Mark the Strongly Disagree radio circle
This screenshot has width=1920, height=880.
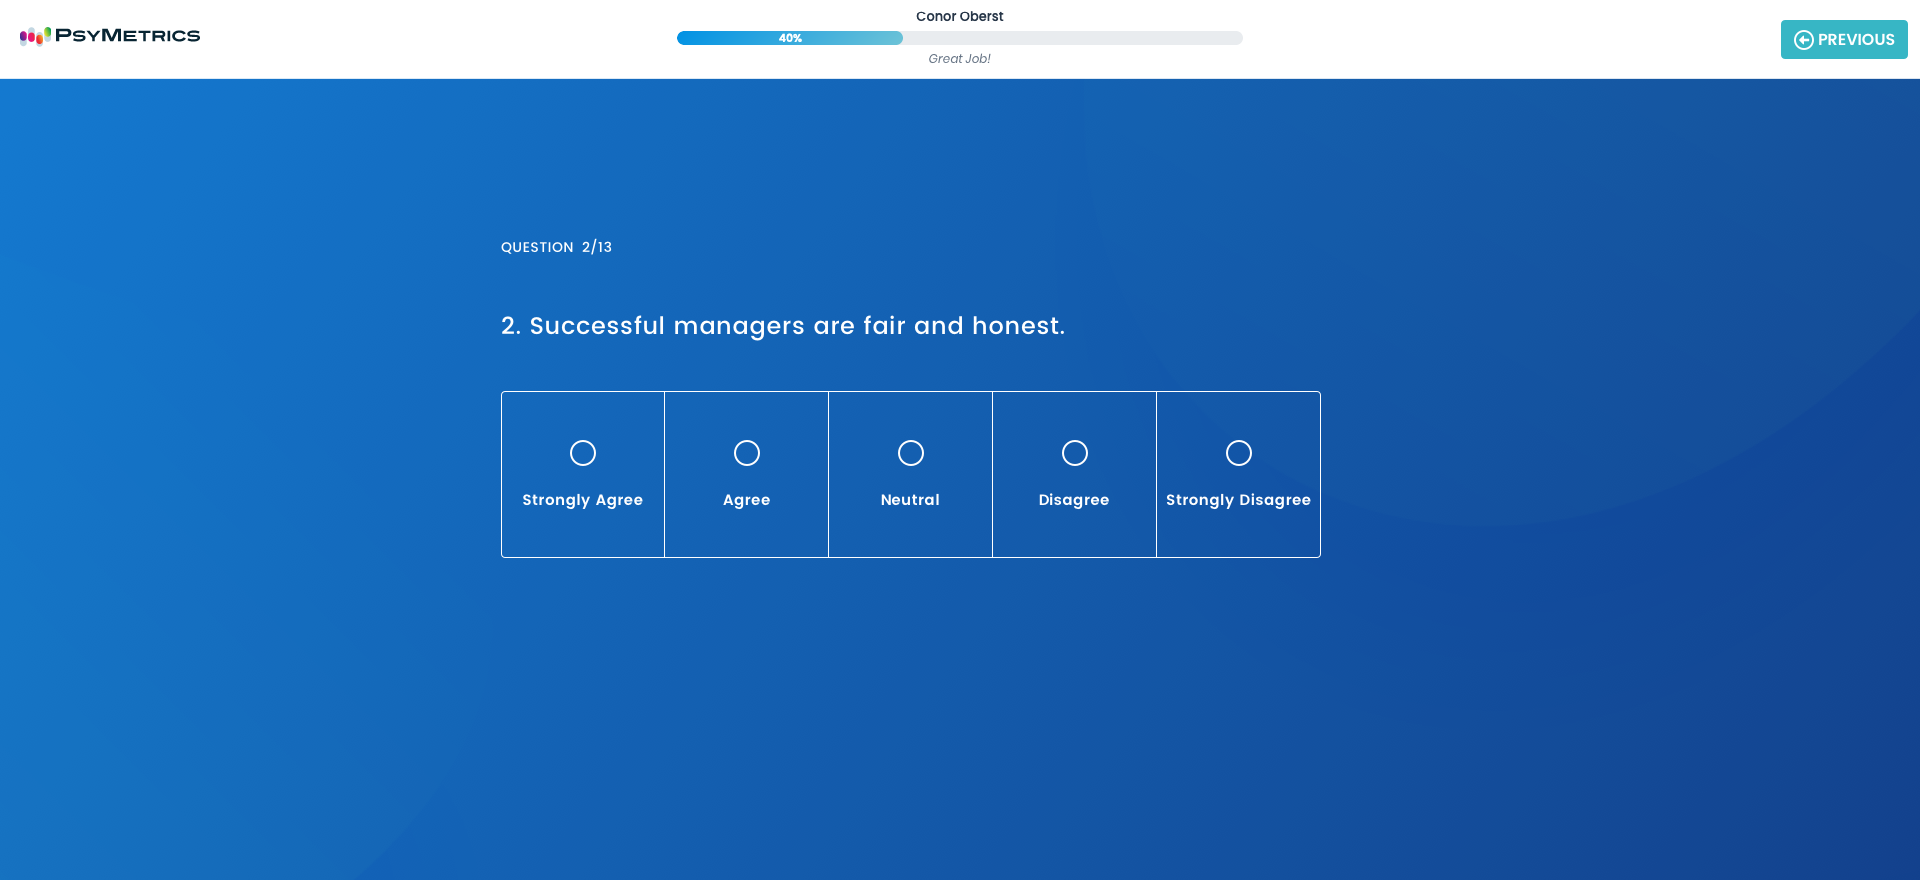point(1239,453)
